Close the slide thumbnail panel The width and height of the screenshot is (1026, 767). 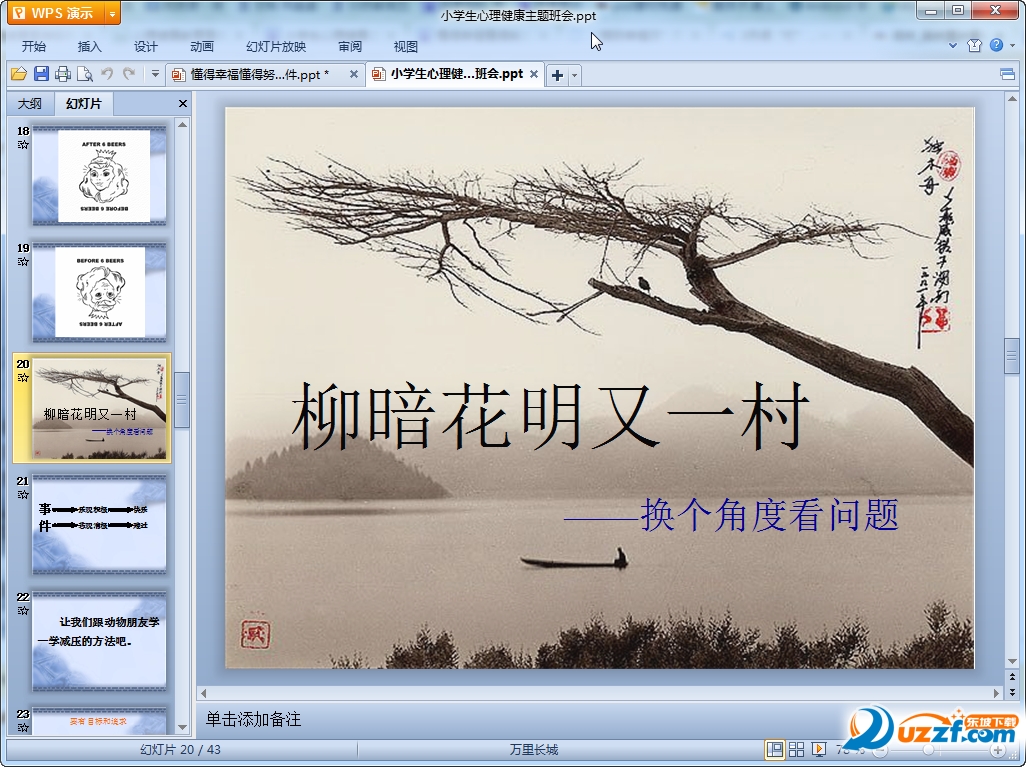click(183, 103)
